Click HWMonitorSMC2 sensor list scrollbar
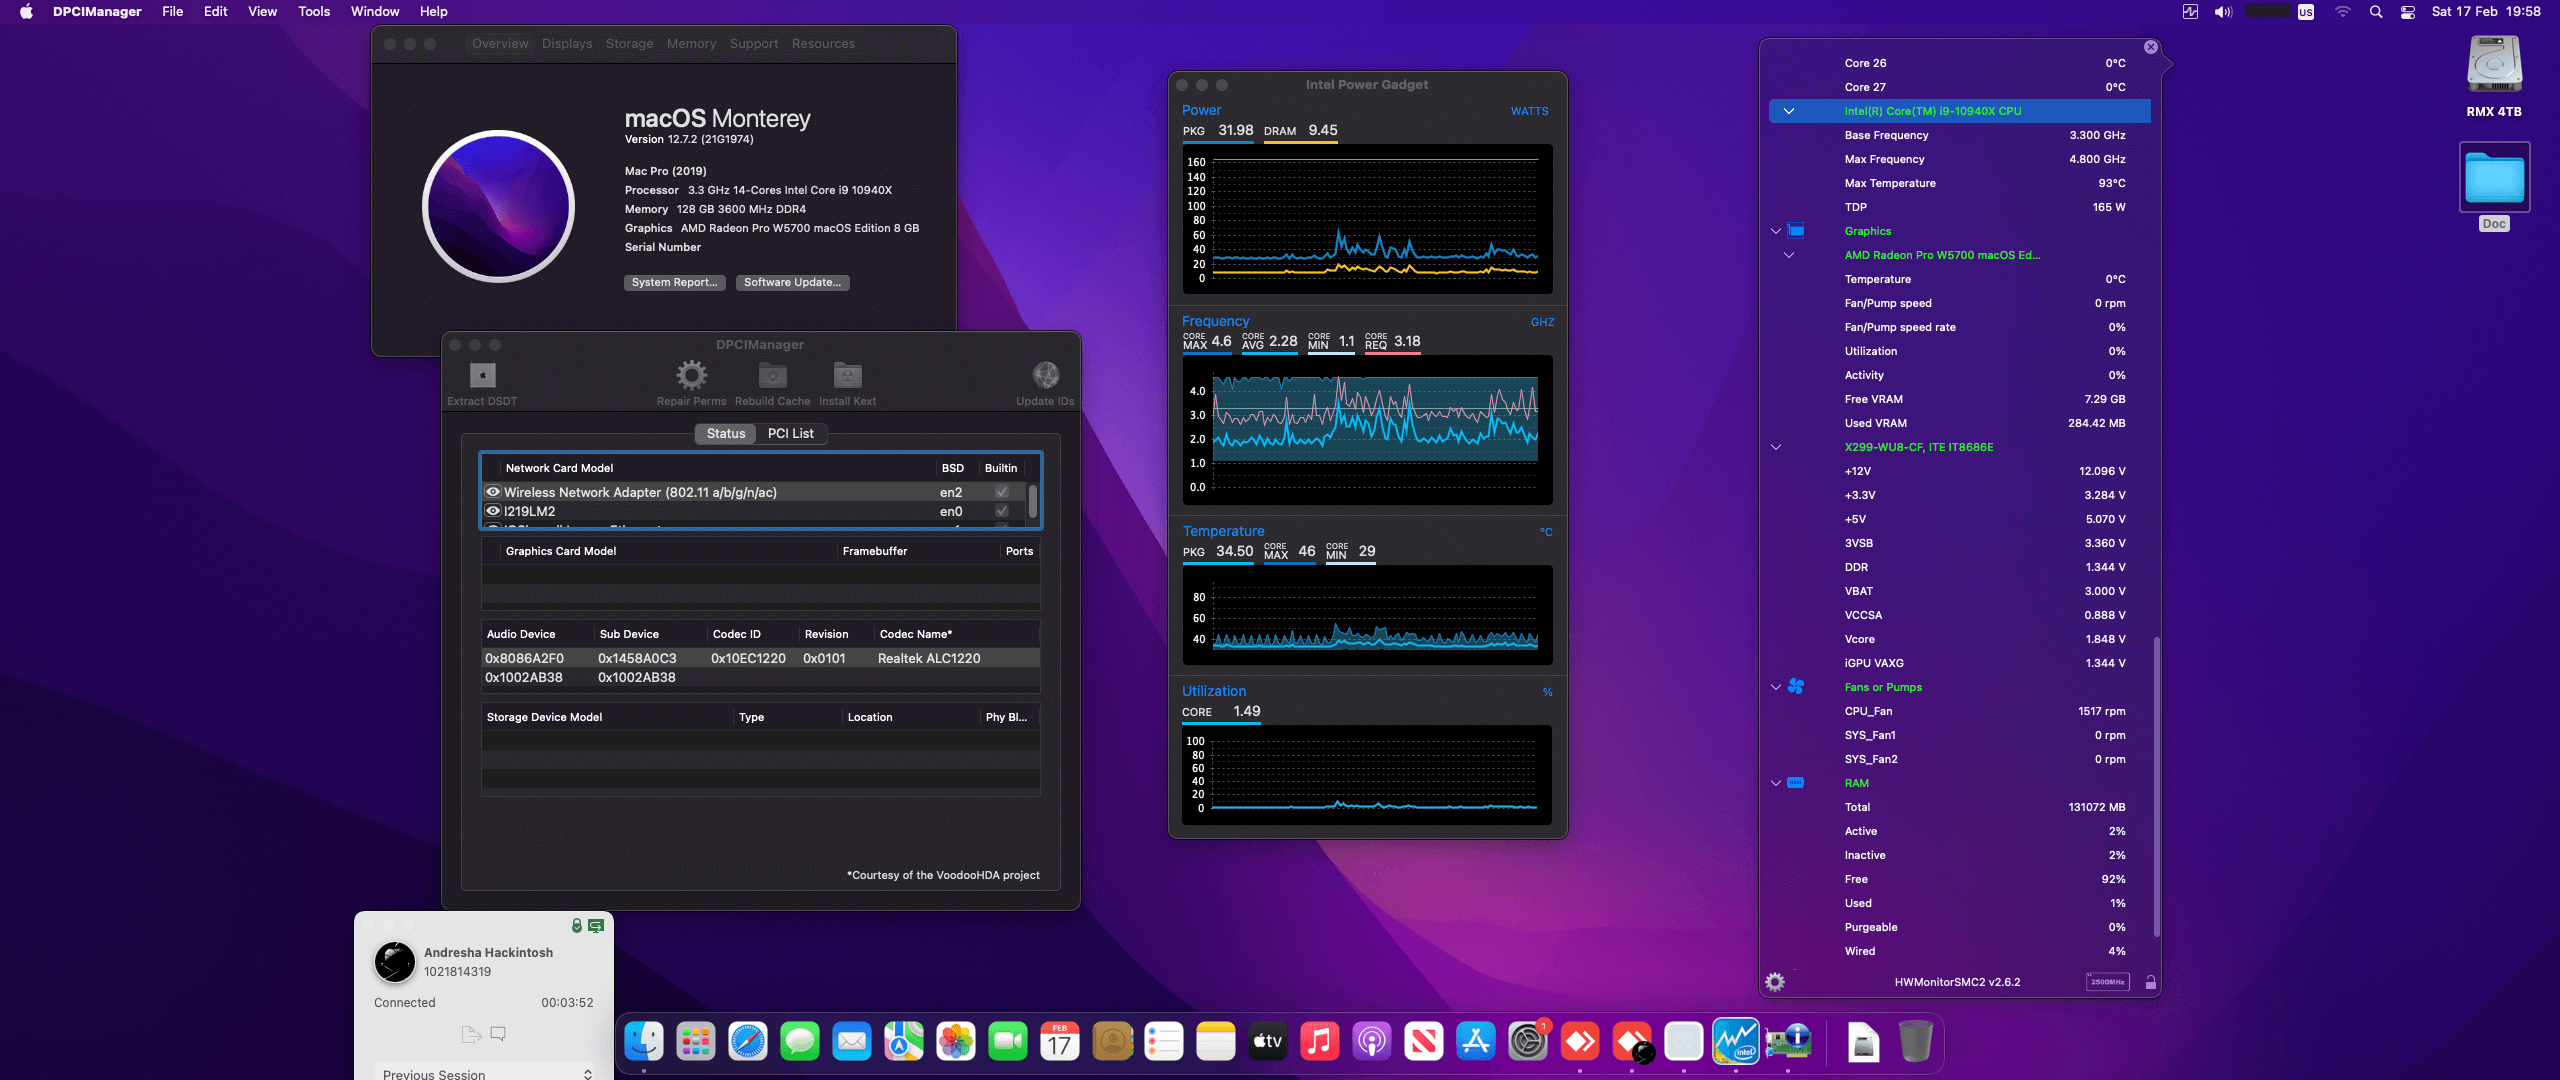Screen dimensions: 2560x1080 [2156, 786]
